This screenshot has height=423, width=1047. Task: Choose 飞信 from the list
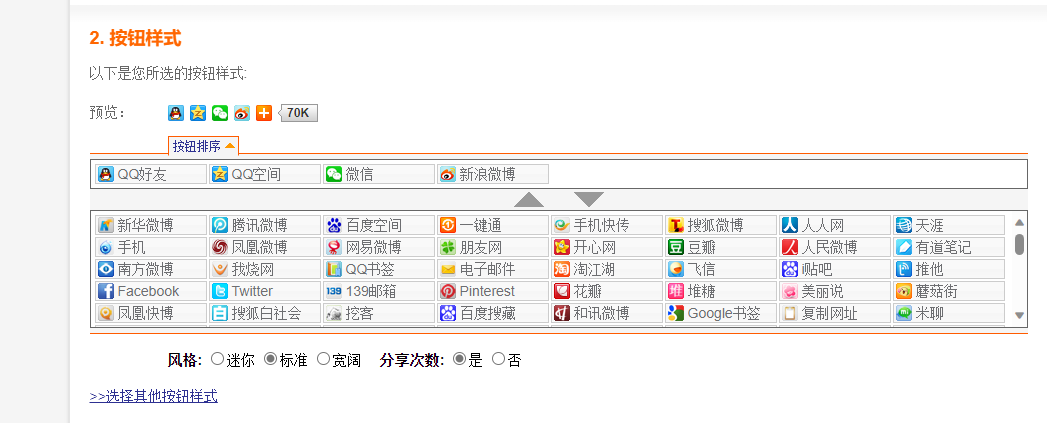pyautogui.click(x=721, y=269)
